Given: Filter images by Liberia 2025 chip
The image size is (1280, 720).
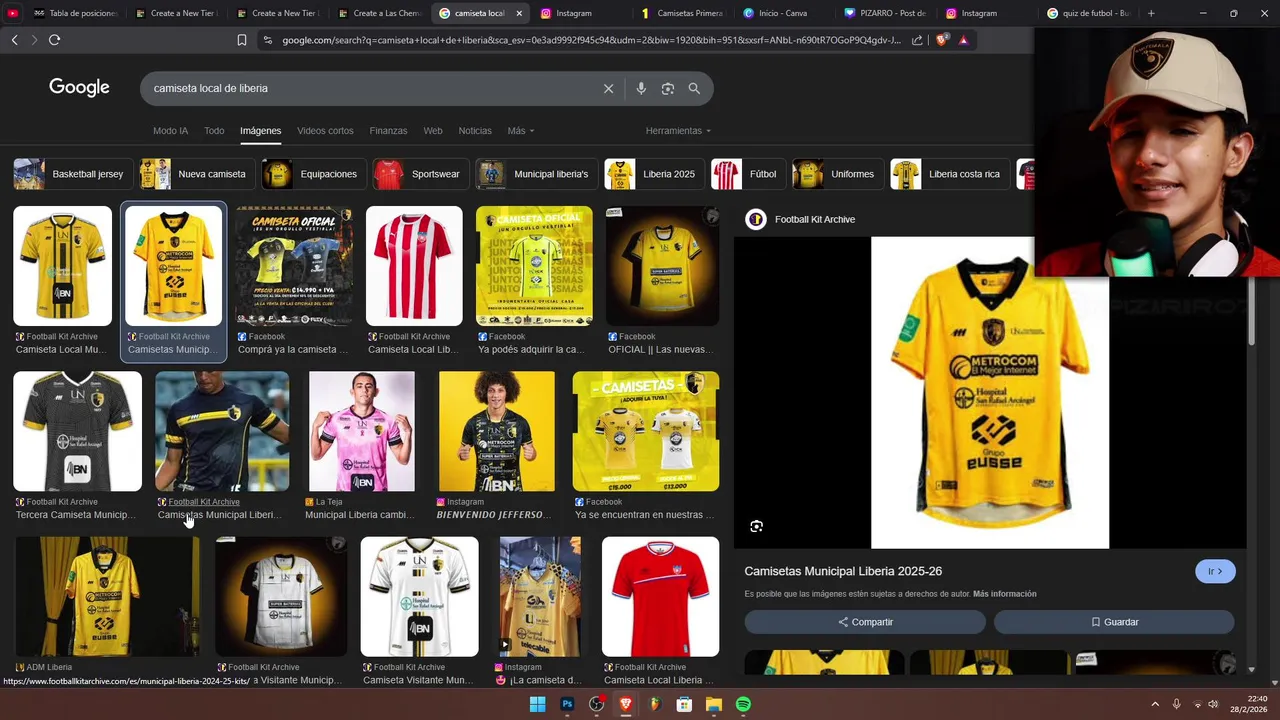Looking at the screenshot, I should pyautogui.click(x=653, y=174).
